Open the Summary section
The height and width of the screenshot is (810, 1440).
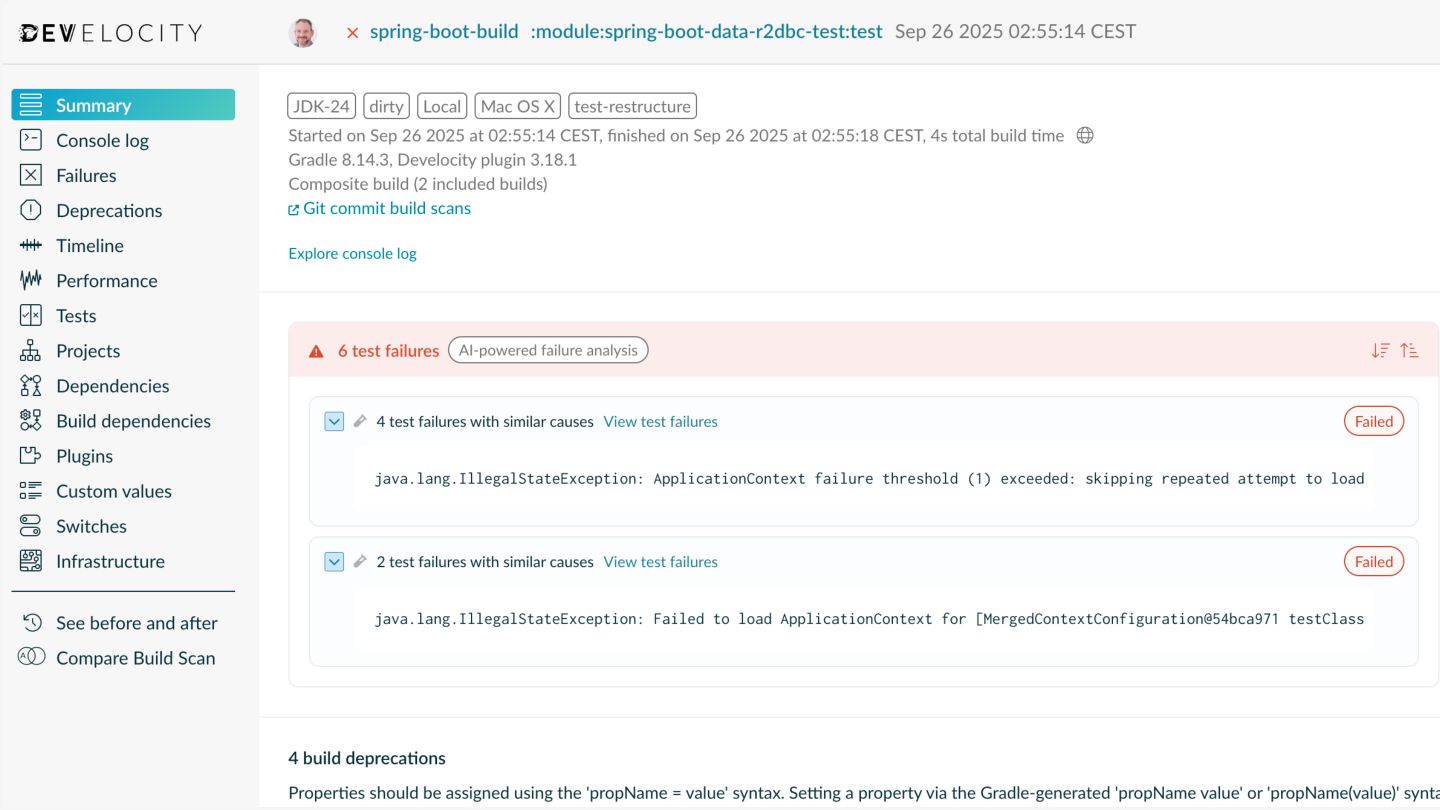coord(123,105)
